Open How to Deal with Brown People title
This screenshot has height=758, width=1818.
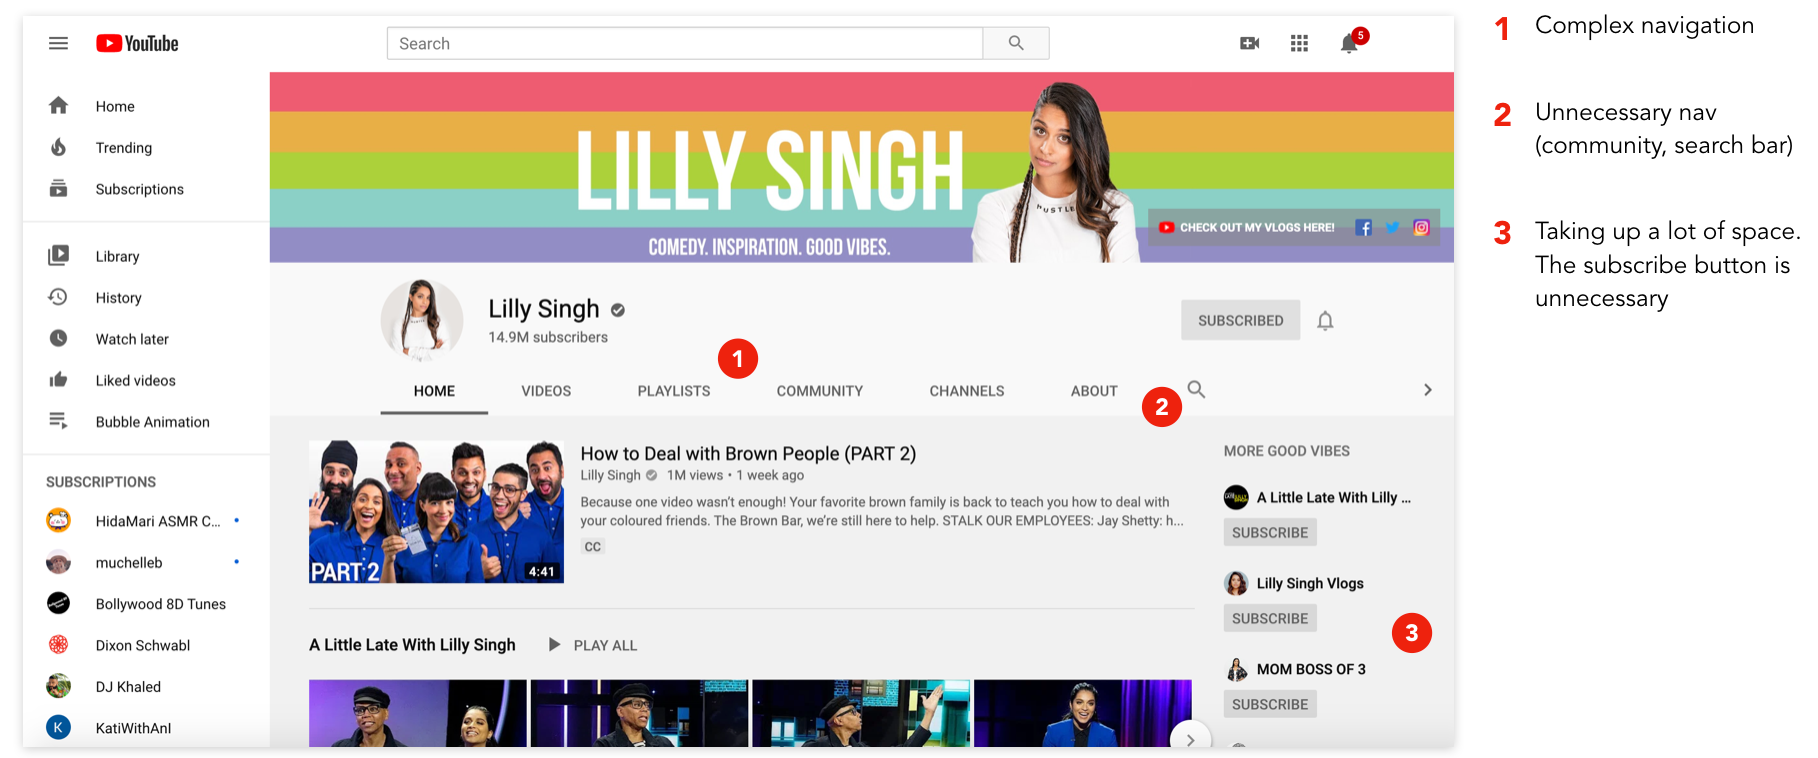pos(748,454)
